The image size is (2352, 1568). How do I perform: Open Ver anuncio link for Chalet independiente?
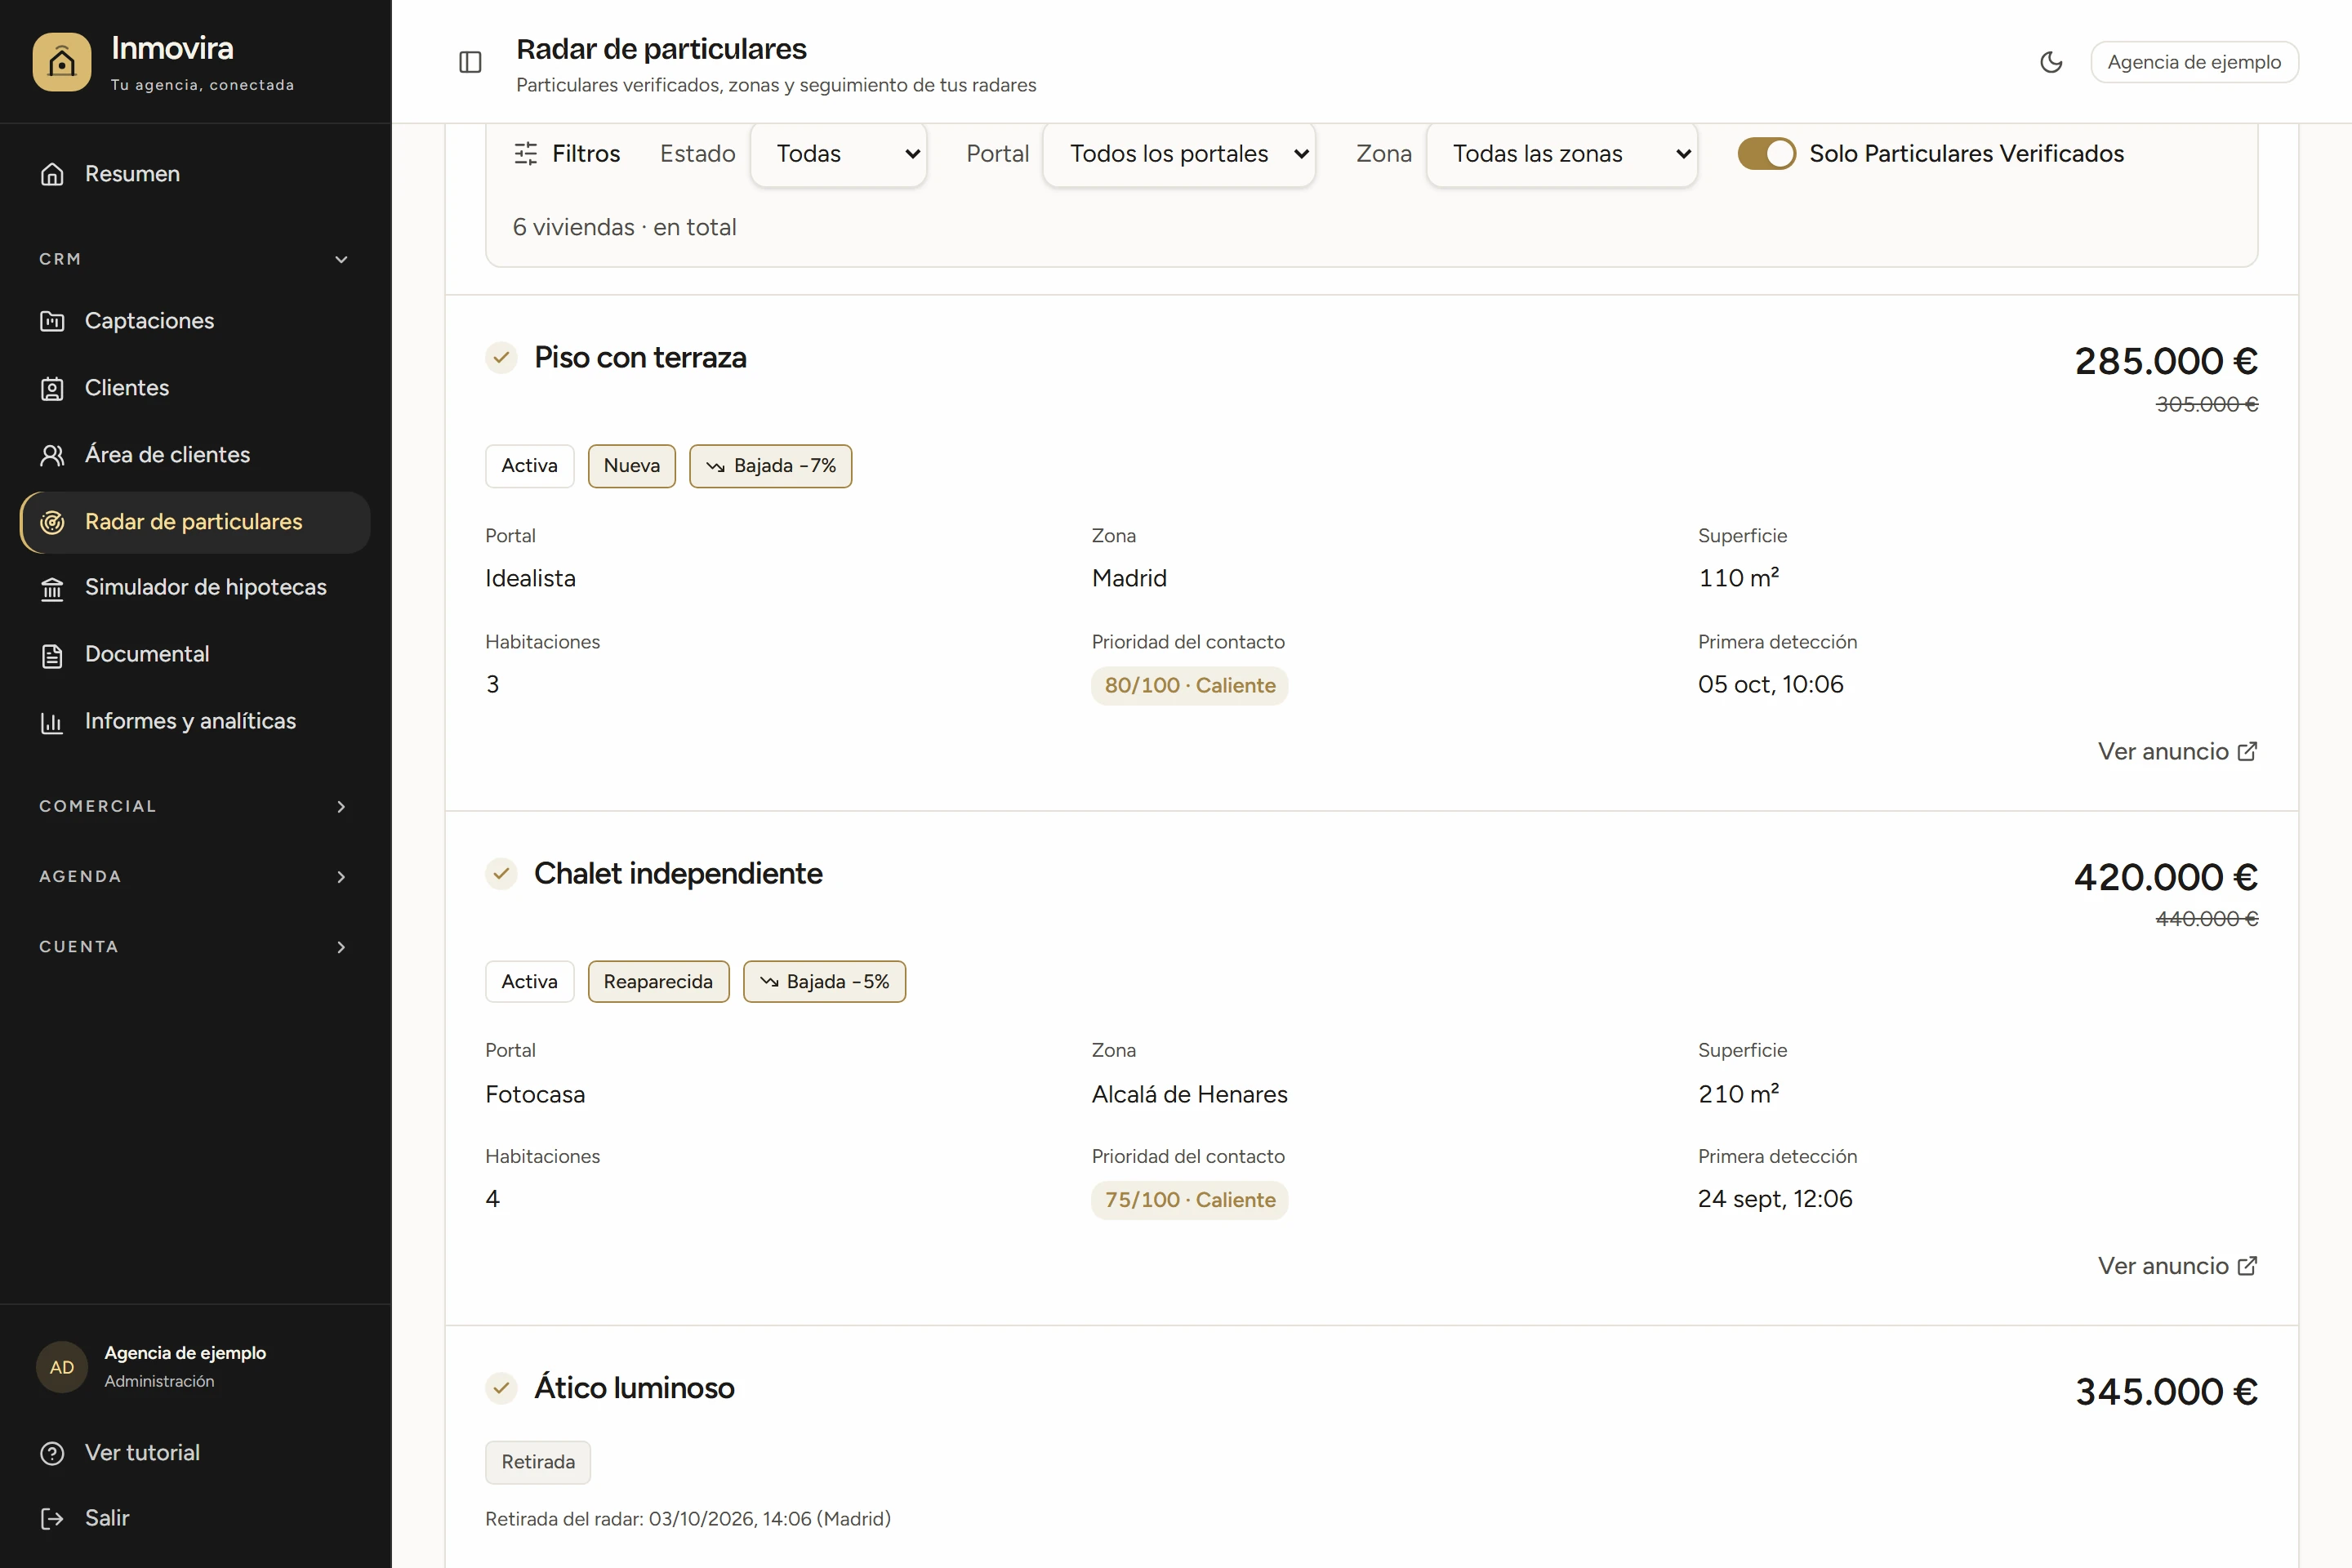pos(2177,1266)
